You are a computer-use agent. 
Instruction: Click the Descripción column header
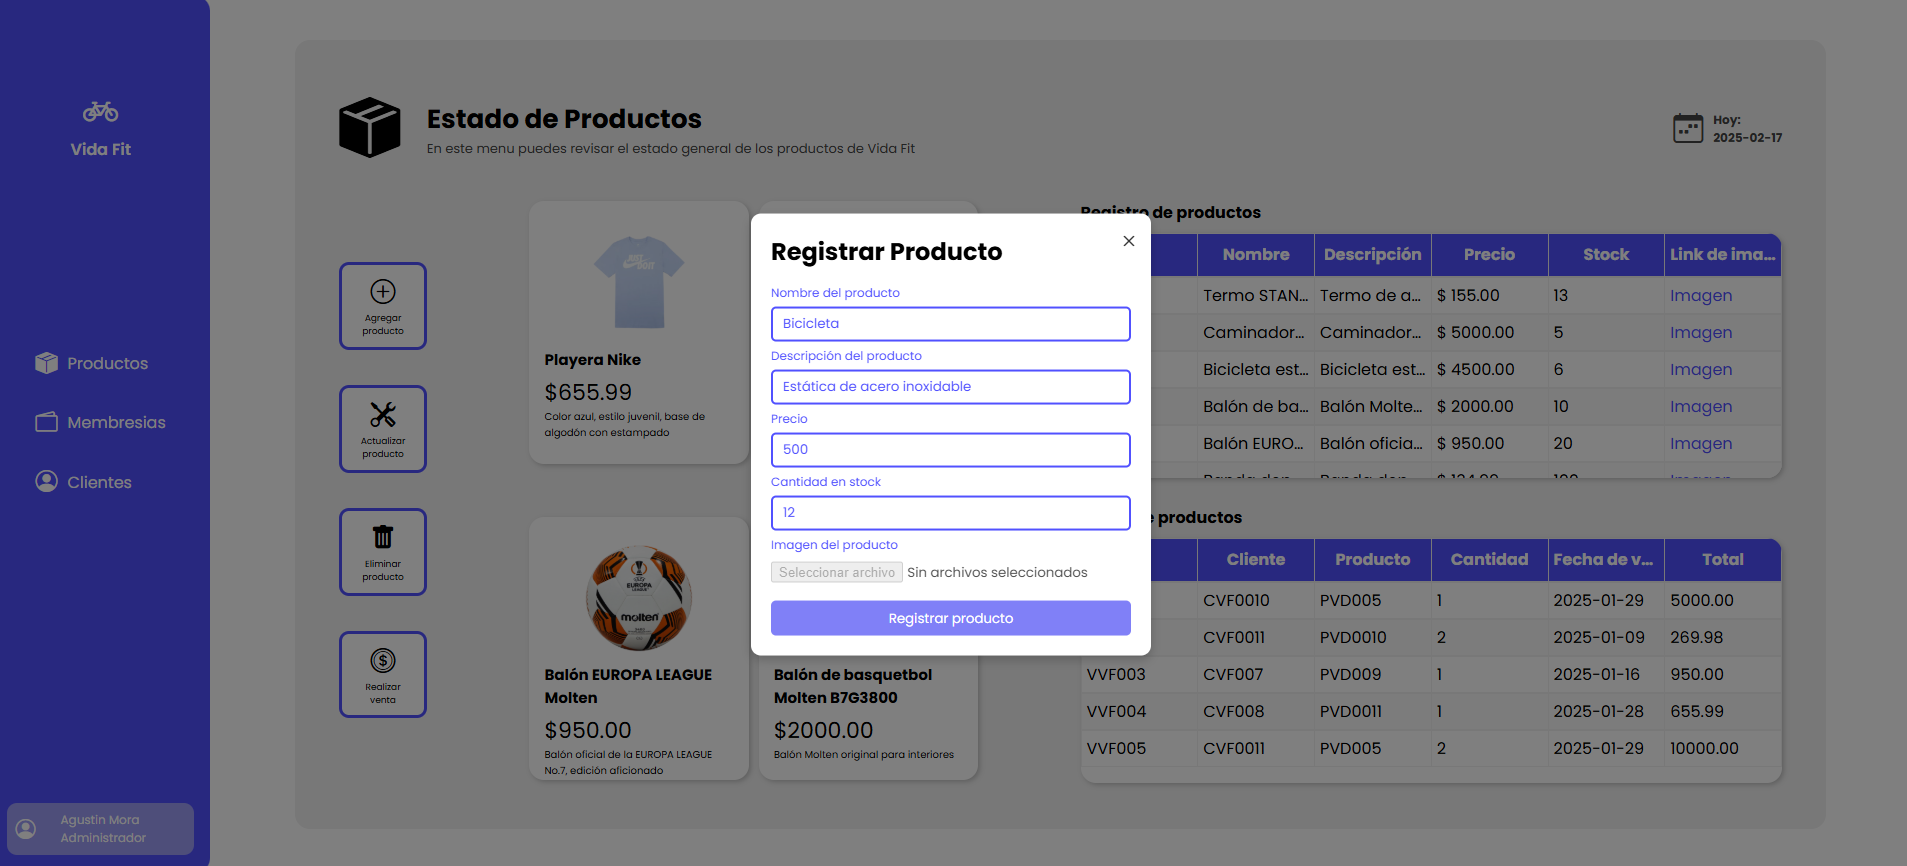1373,255
